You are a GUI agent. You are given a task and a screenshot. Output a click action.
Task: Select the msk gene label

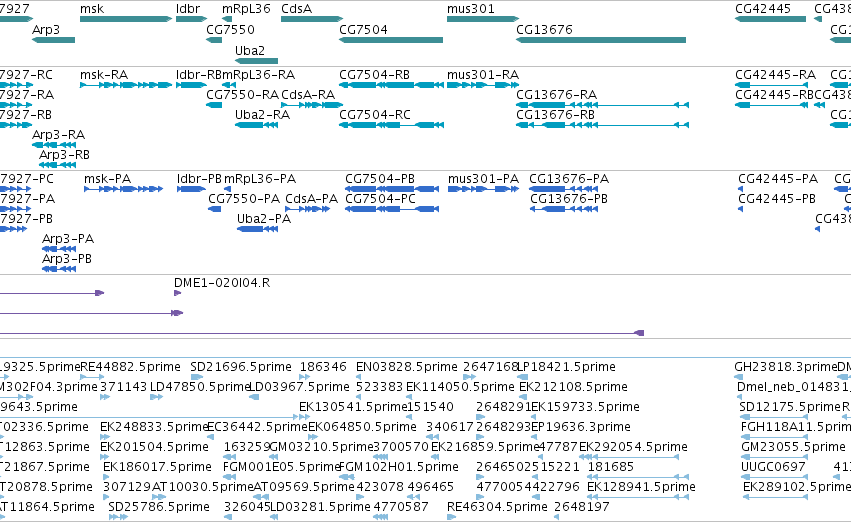92,9
